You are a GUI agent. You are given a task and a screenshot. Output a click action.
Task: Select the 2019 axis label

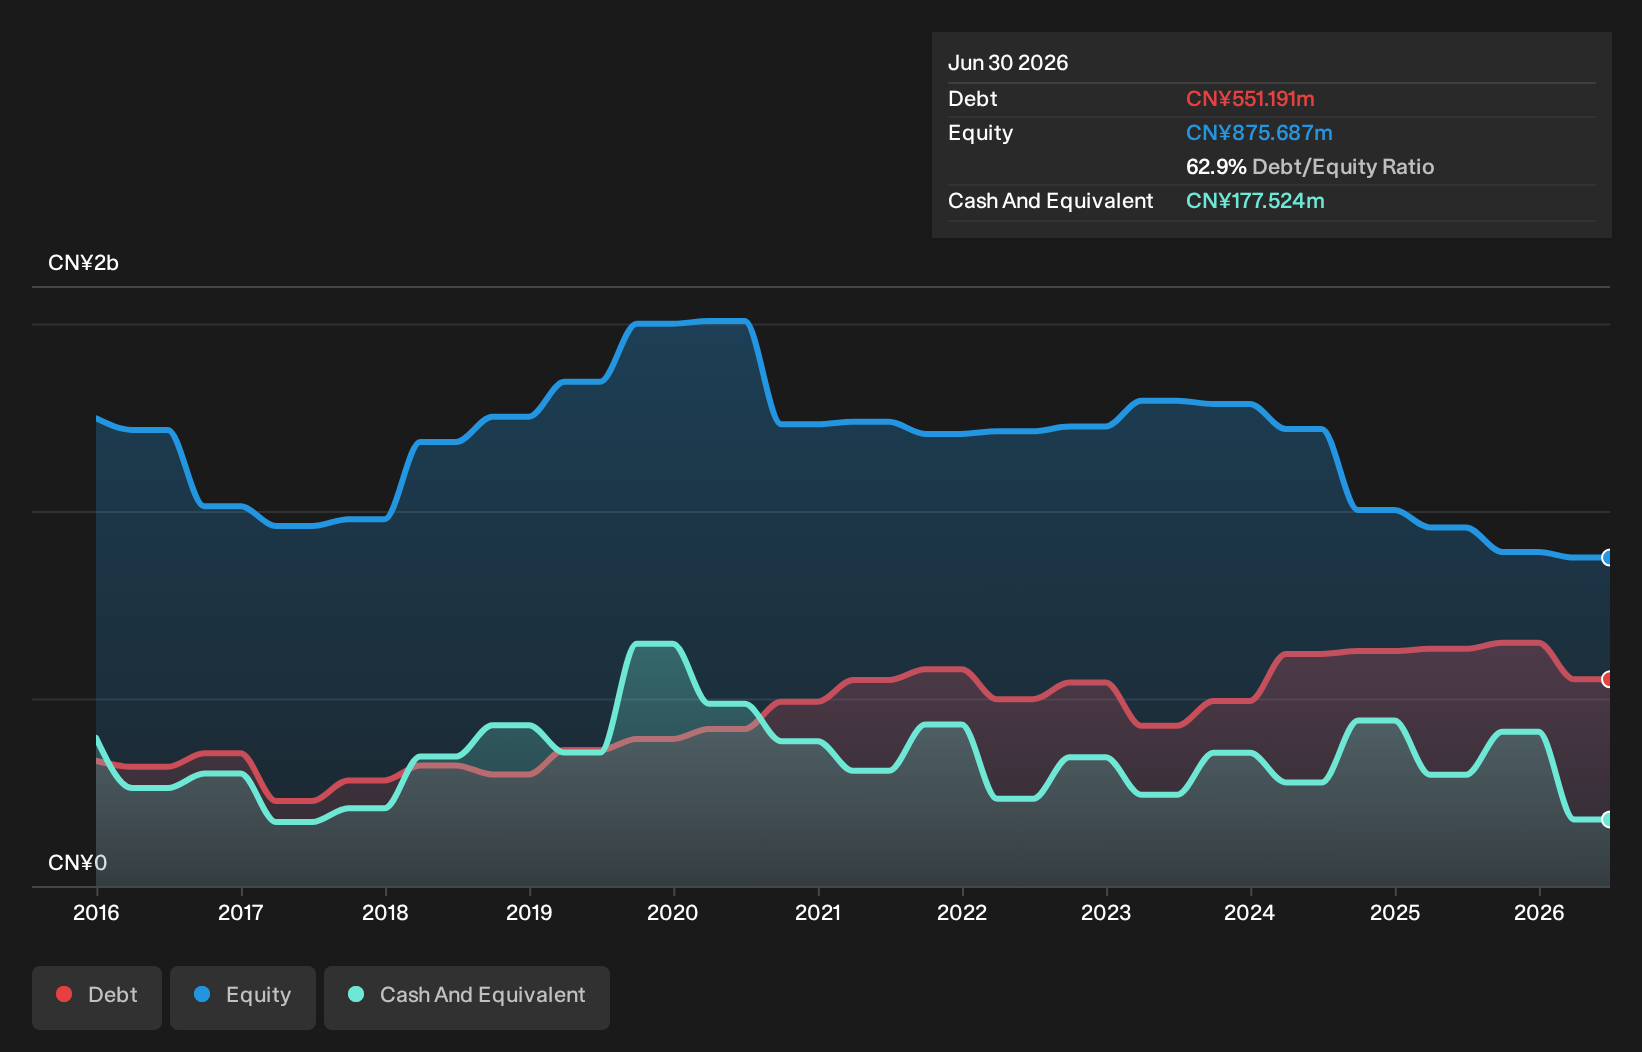click(x=529, y=912)
